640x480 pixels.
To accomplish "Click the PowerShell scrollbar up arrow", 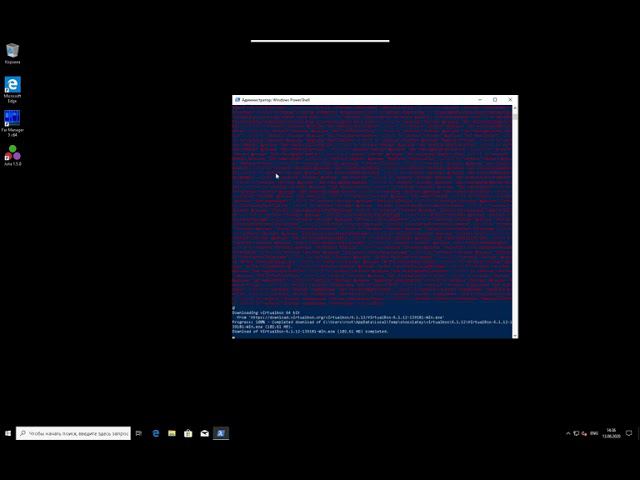I will (515, 108).
